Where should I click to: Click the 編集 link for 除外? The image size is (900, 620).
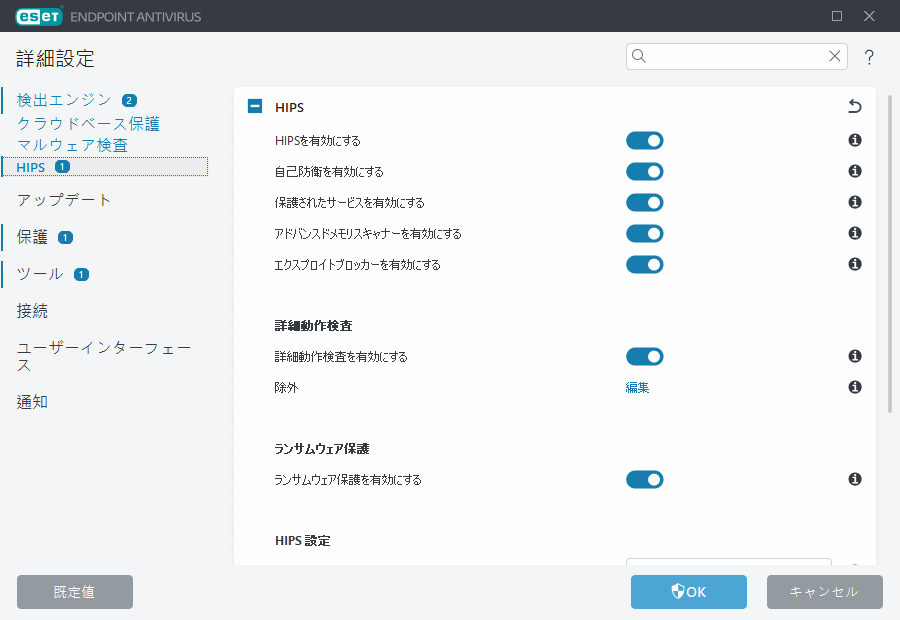click(637, 387)
